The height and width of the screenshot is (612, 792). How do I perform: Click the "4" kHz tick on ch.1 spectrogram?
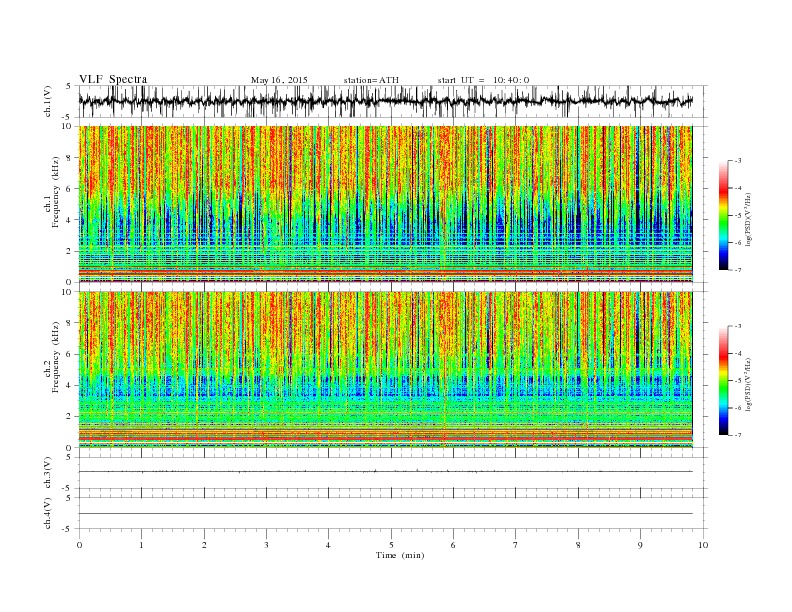point(70,220)
